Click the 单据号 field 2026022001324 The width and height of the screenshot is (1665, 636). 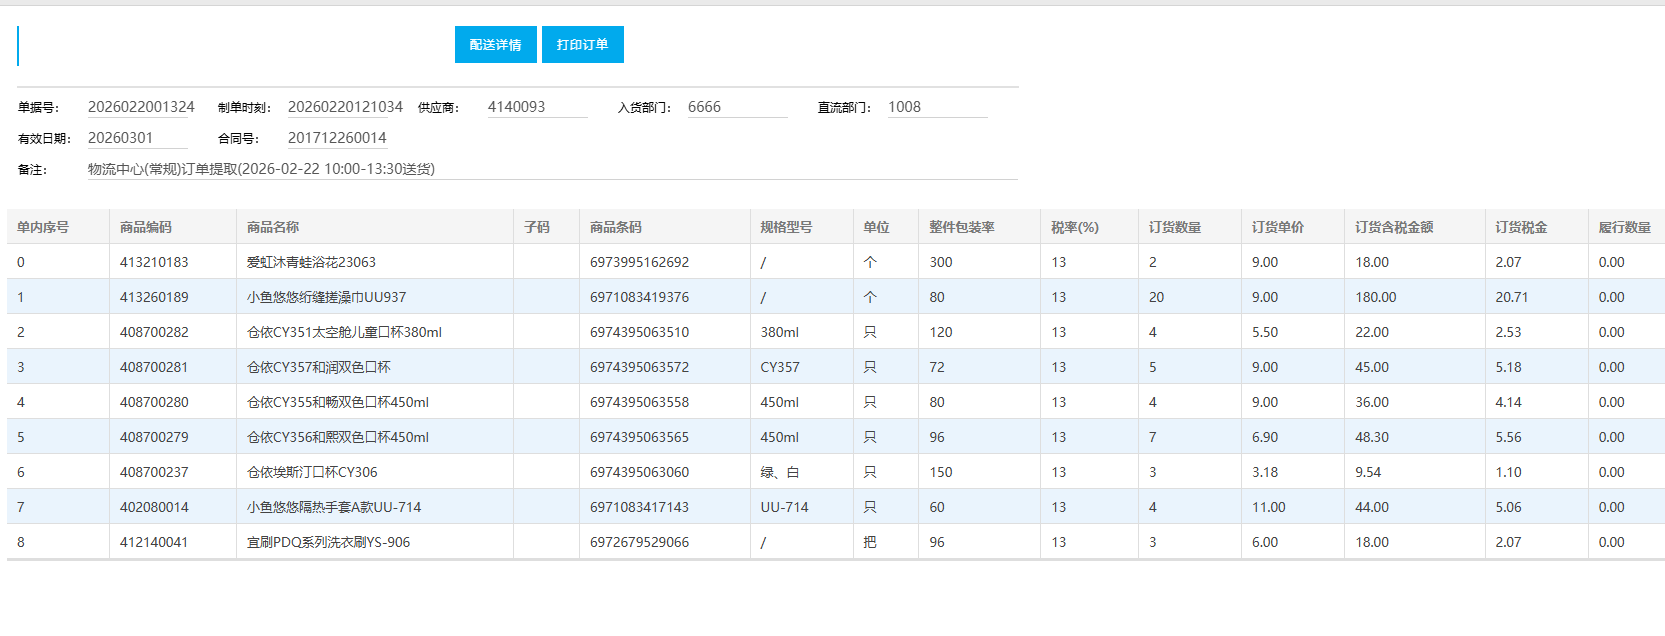pyautogui.click(x=141, y=107)
